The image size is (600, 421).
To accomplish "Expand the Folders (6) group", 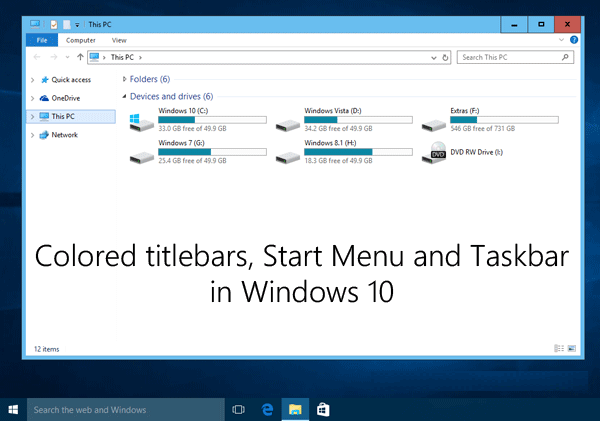I will pos(124,79).
